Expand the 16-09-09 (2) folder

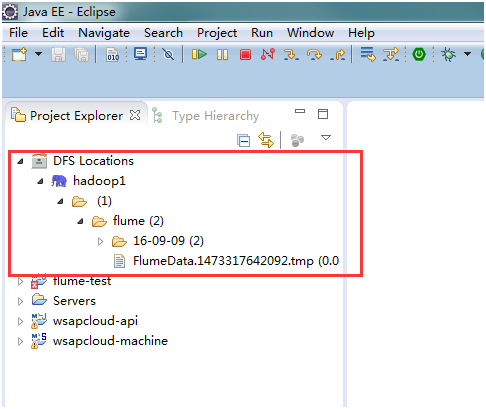[x=100, y=241]
